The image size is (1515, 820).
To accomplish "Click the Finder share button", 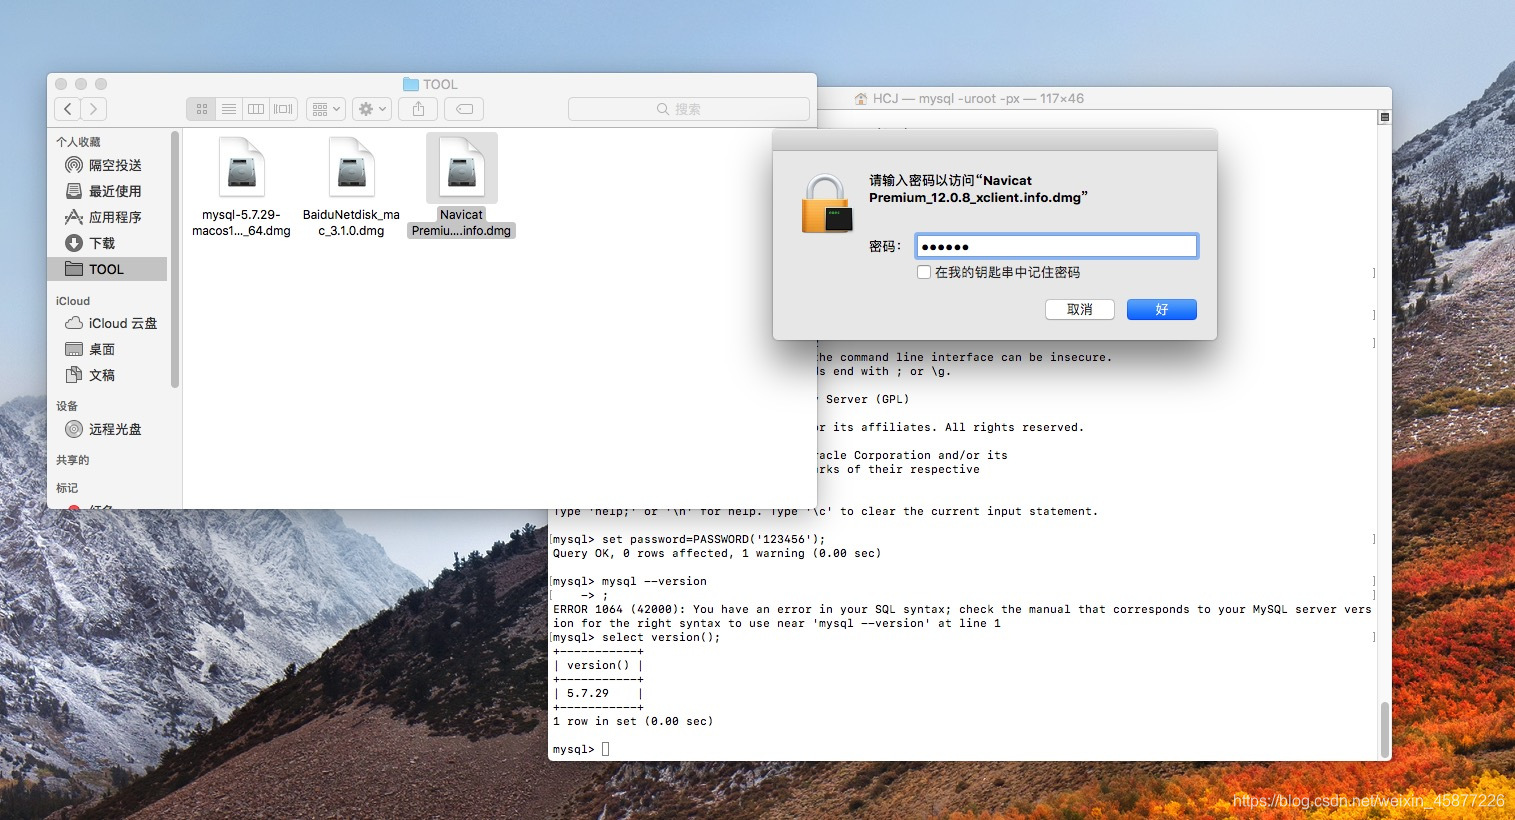I will pos(419,109).
